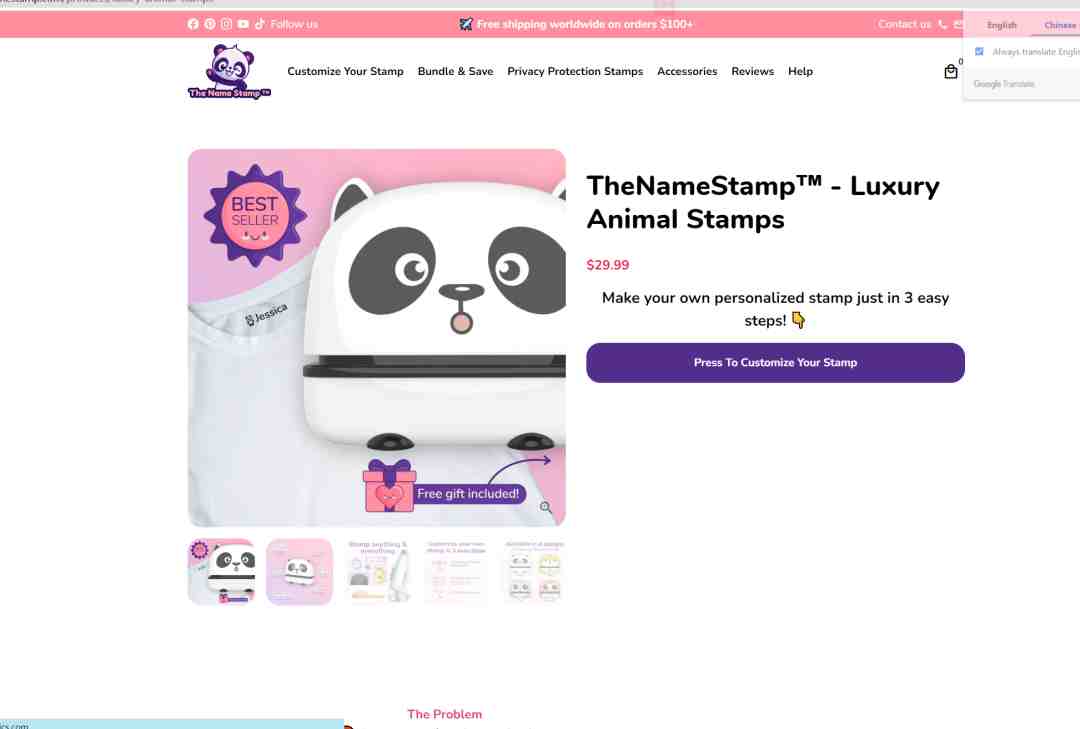Open the Pinterest social icon
Screen dimensions: 1080x729
tap(209, 24)
